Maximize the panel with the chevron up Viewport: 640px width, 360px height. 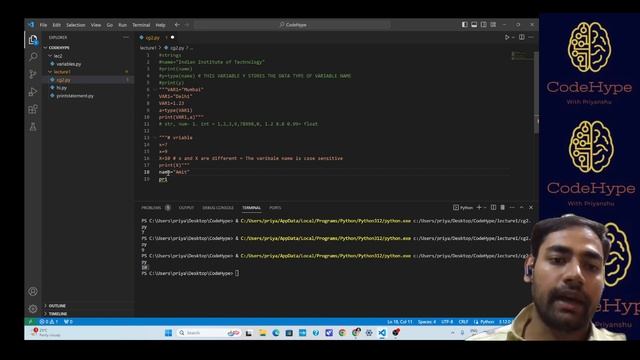(x=521, y=207)
